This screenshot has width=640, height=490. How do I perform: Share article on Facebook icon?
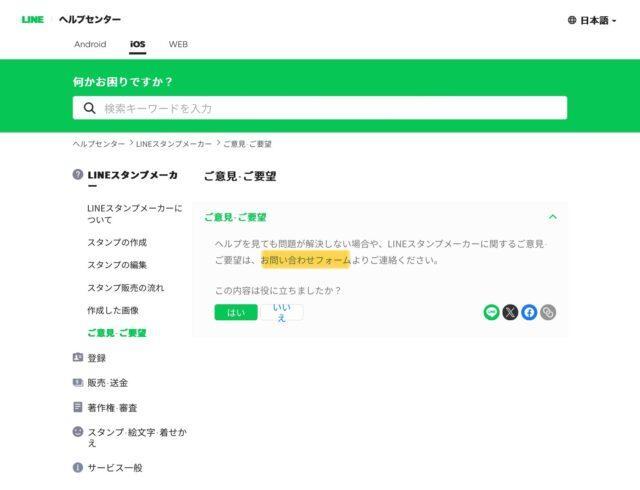click(x=529, y=312)
